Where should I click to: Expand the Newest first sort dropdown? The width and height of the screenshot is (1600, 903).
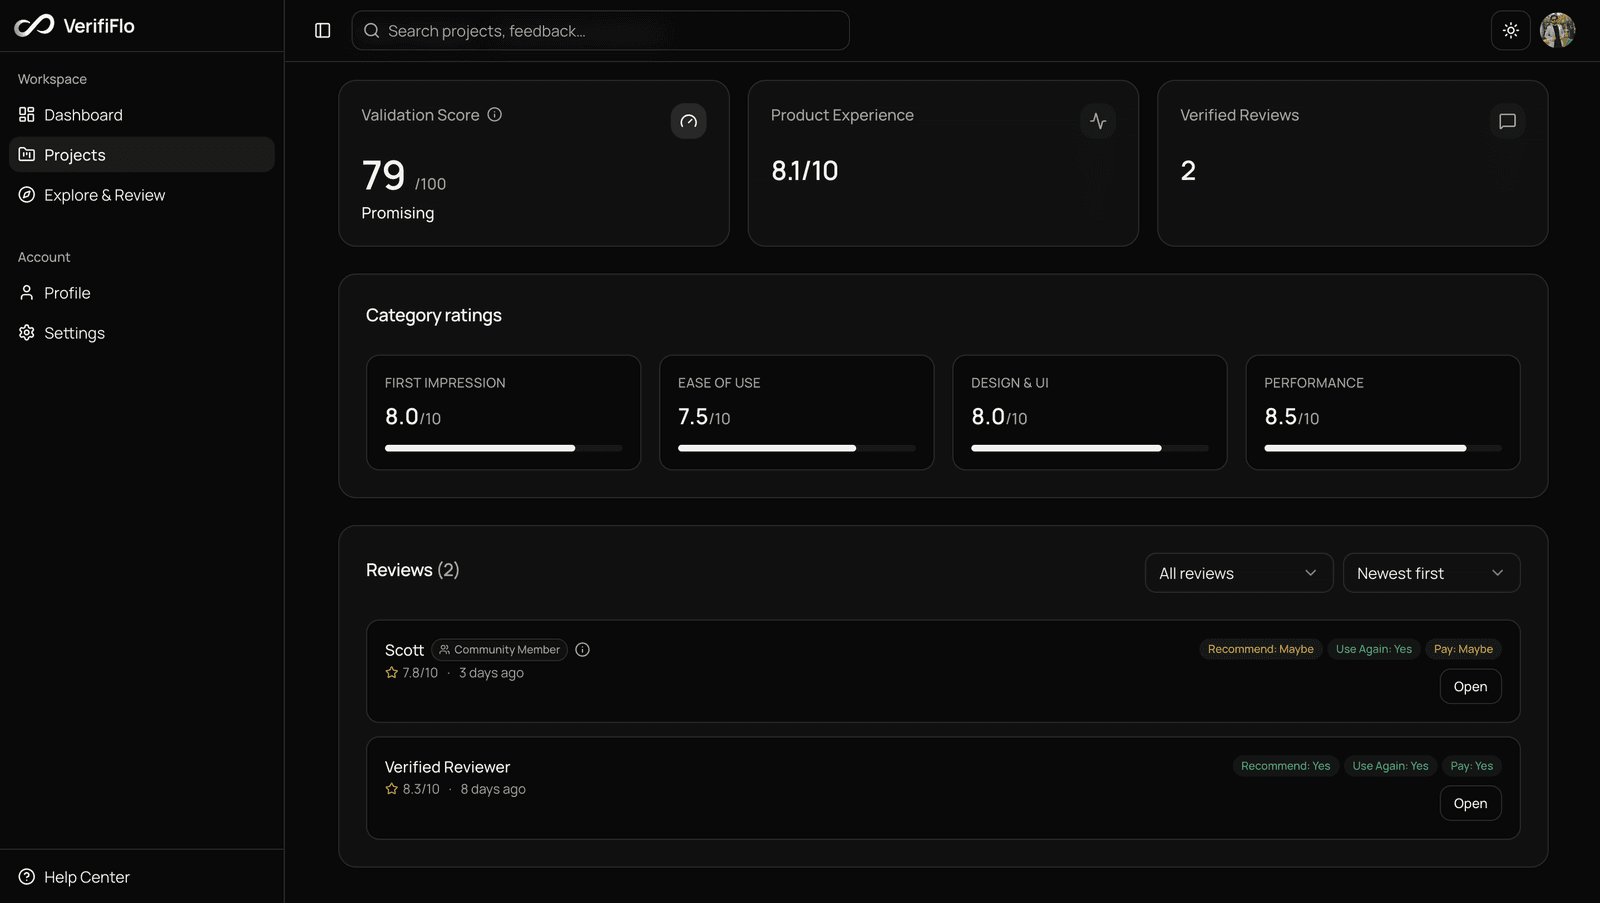point(1431,573)
